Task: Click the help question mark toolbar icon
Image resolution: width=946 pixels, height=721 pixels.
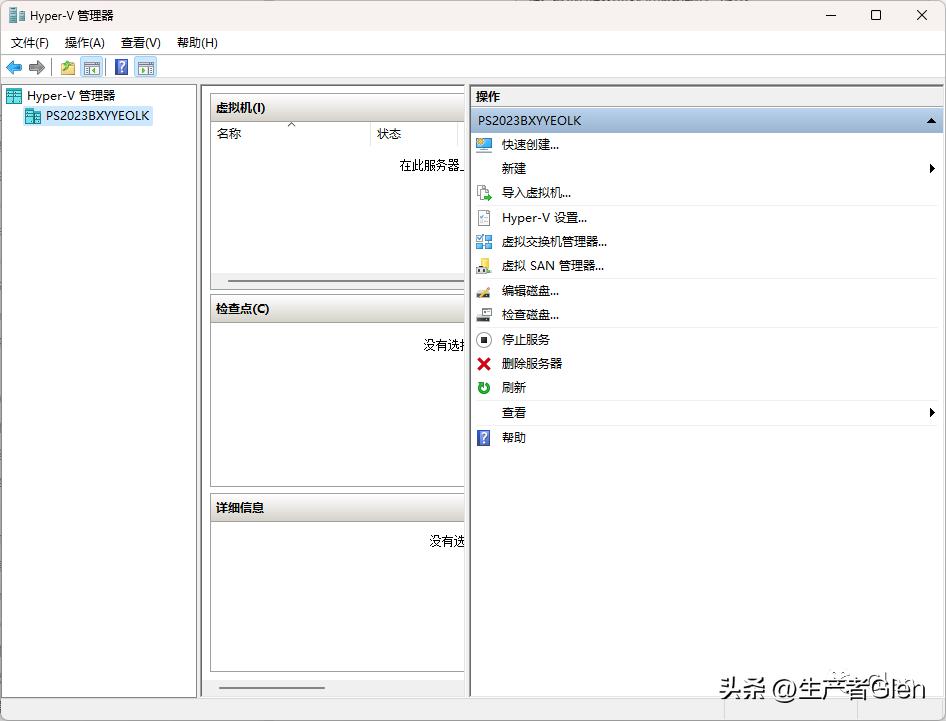Action: pyautogui.click(x=120, y=67)
